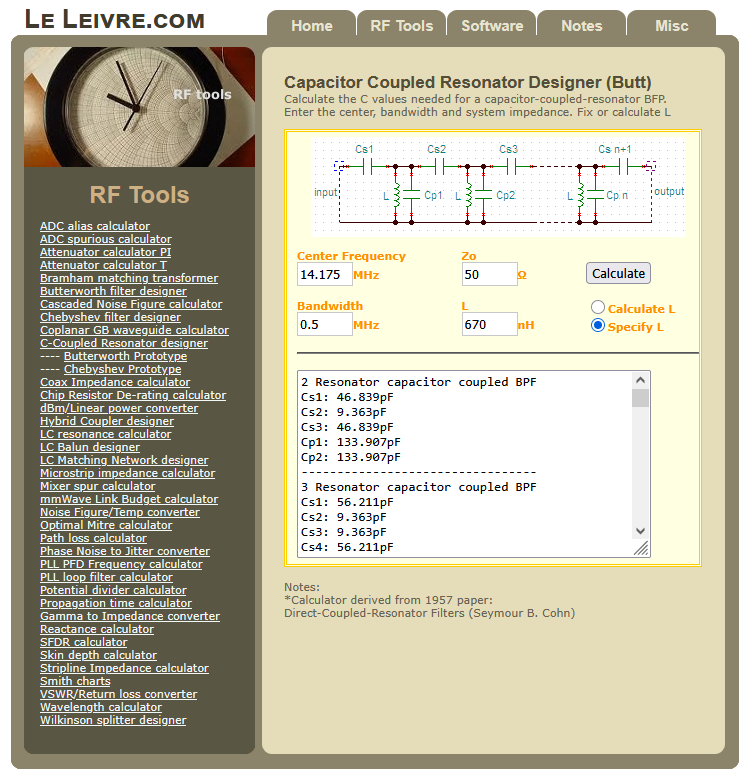Click the Center Frequency input field

coord(325,274)
